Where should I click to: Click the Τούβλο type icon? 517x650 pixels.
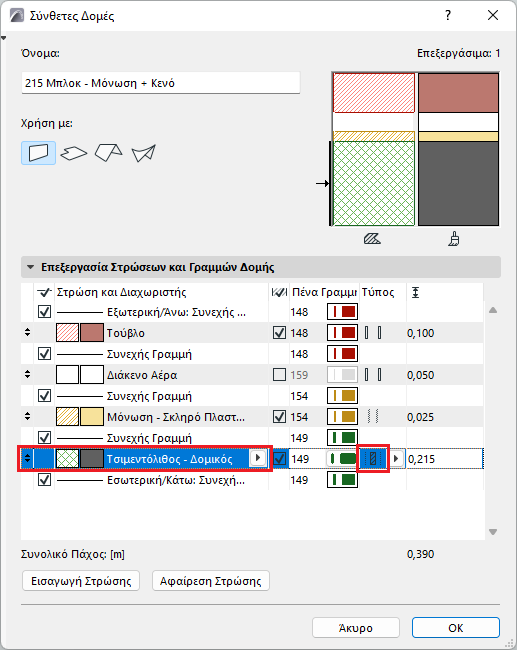[x=373, y=333]
